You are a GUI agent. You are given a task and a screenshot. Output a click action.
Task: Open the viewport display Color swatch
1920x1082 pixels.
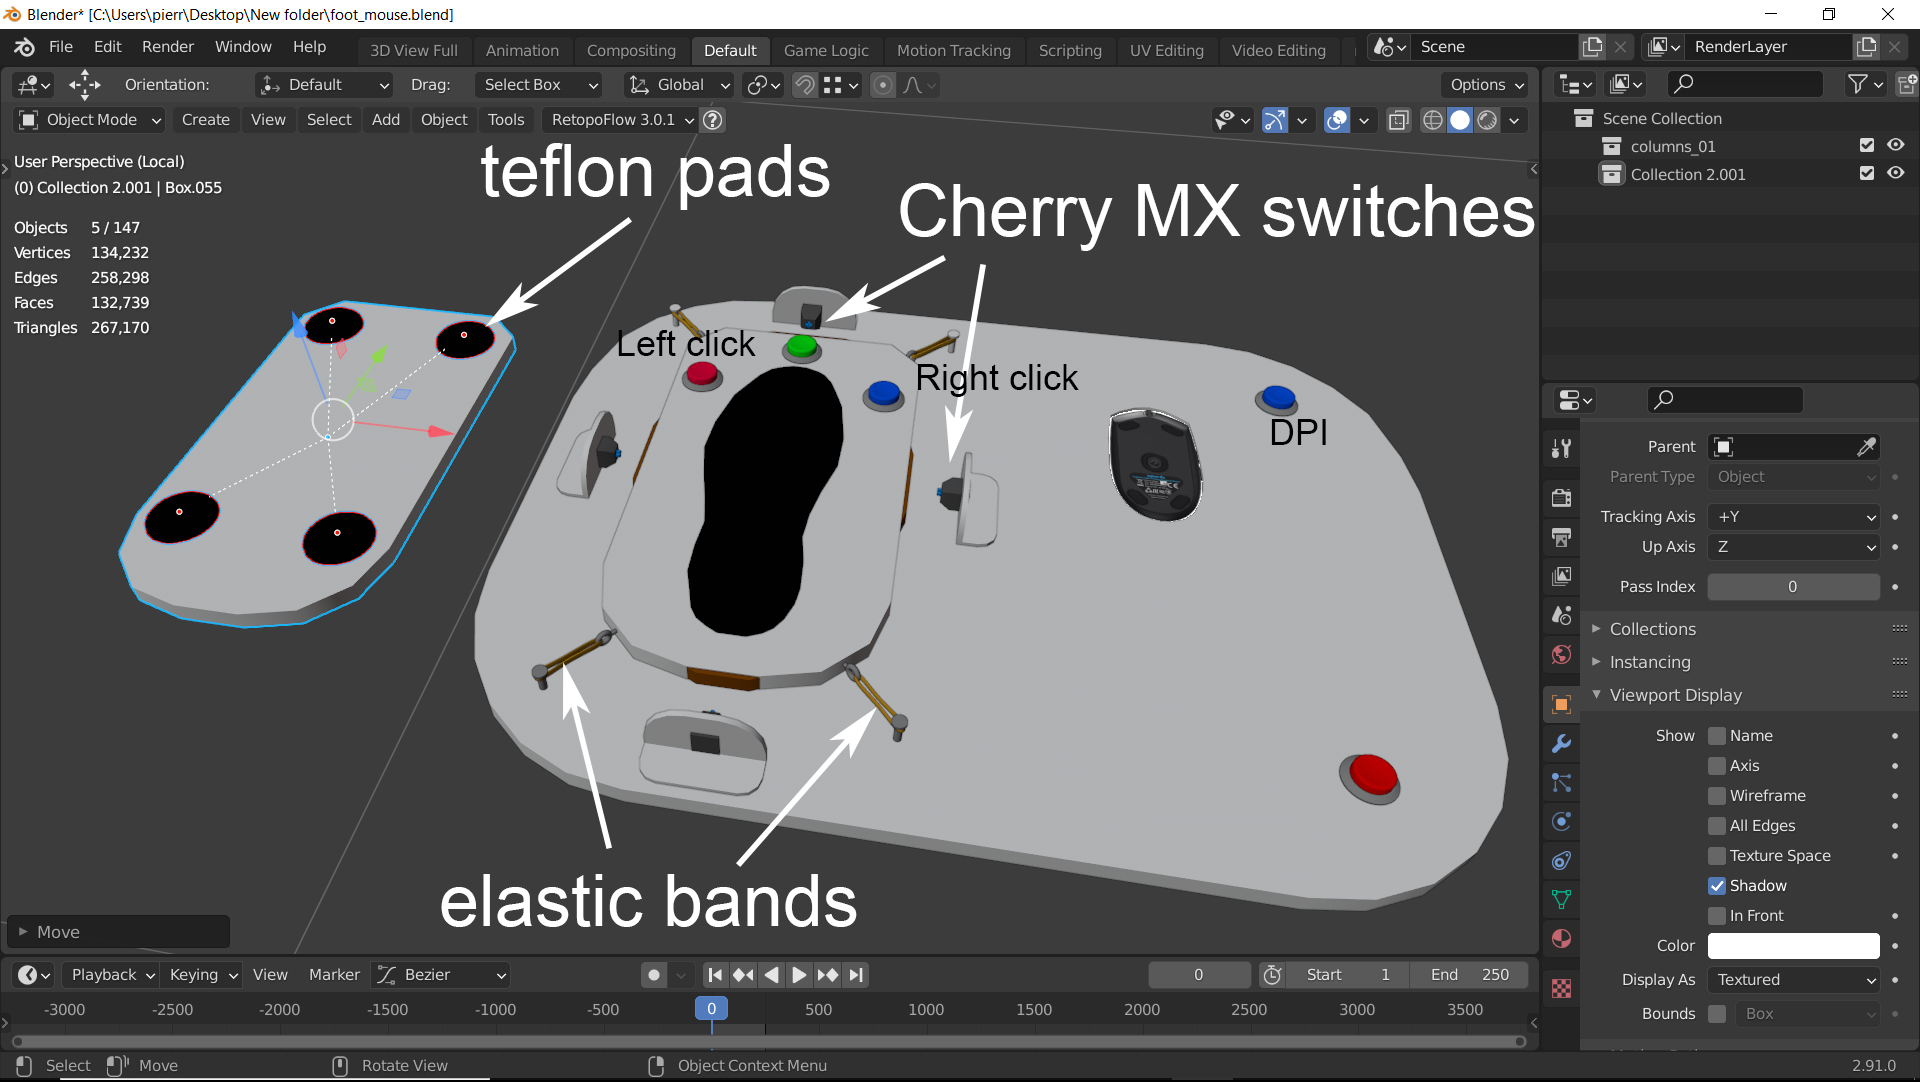[x=1794, y=946]
